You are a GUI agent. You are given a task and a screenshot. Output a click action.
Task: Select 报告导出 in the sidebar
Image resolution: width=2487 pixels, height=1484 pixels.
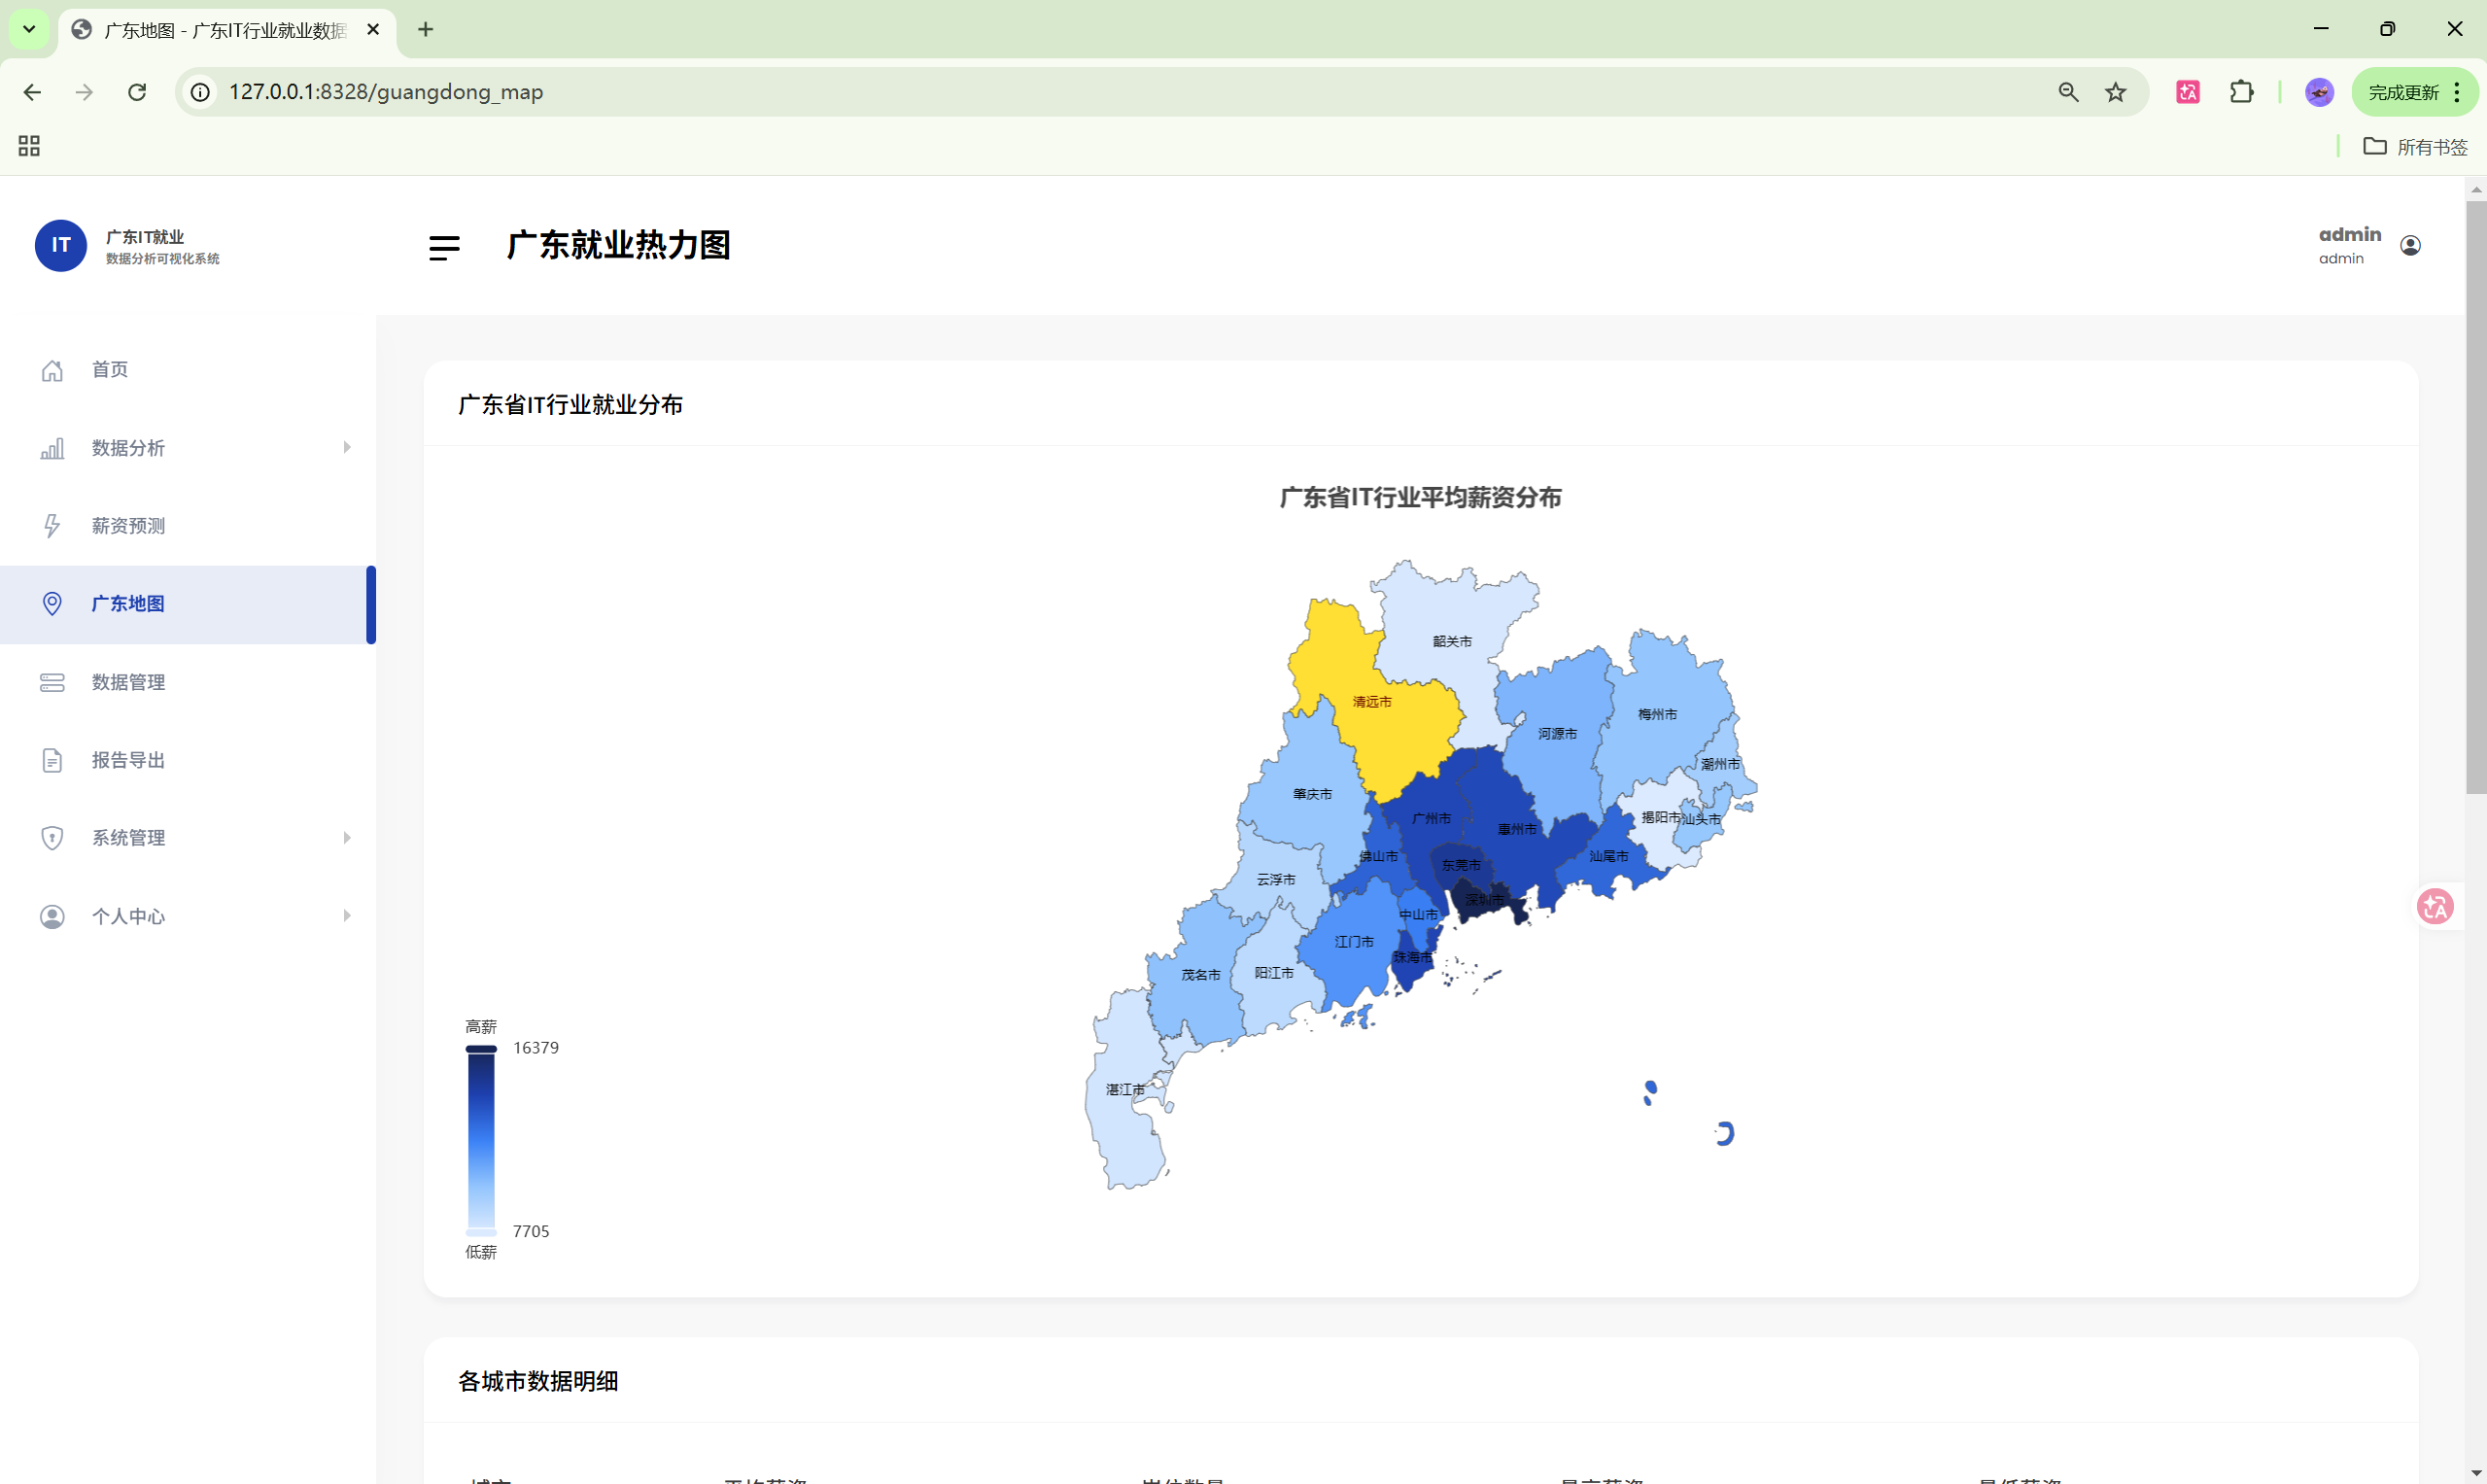(x=128, y=760)
